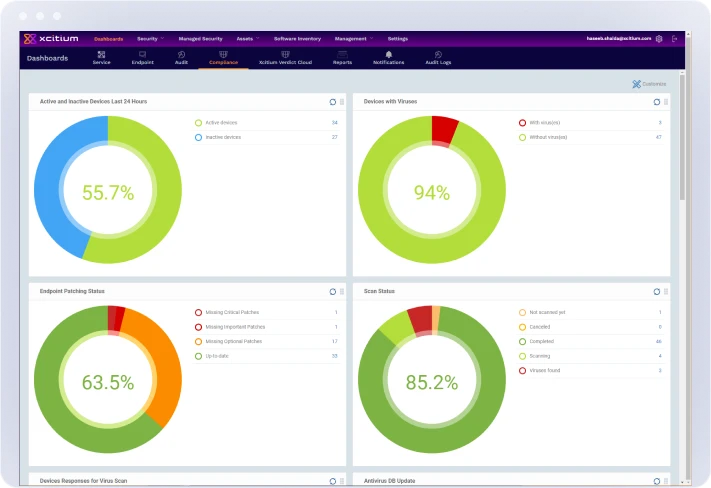The height and width of the screenshot is (488, 711).
Task: Switch to the Audit Logs tab
Action: [438, 57]
